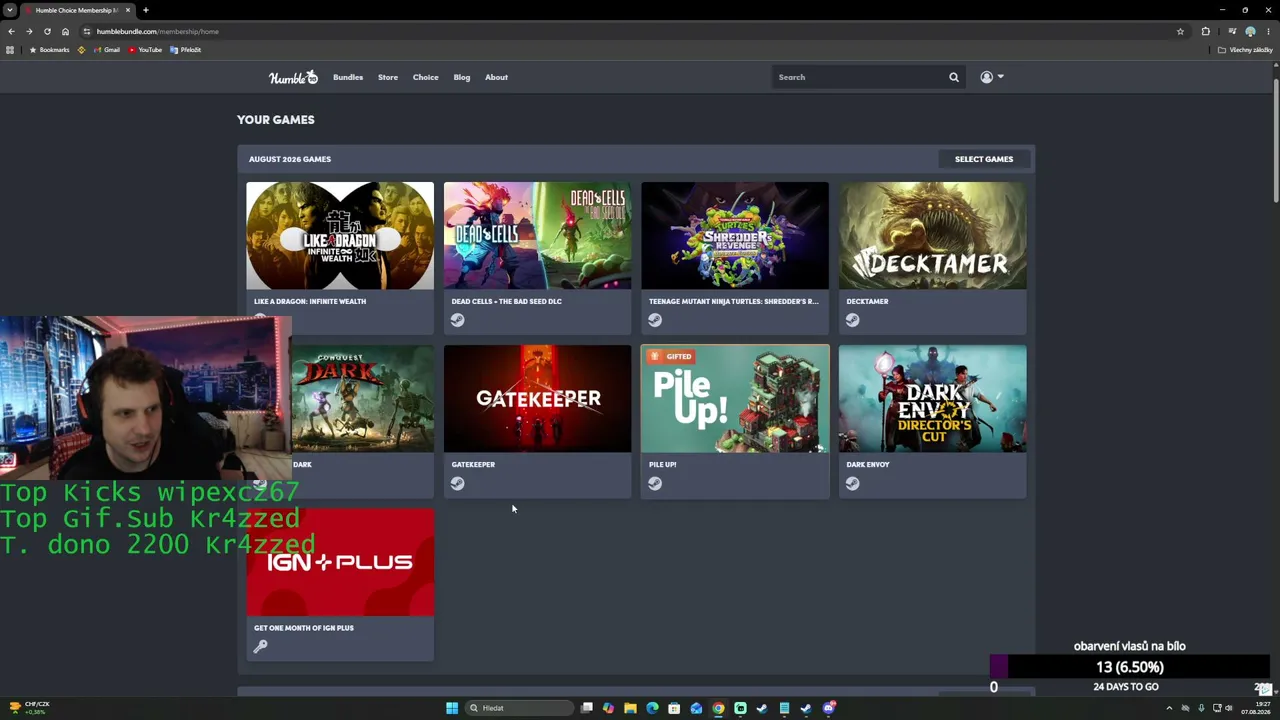Click the Chrome profile avatar in toolbar
The image size is (1280, 720).
tap(1250, 31)
